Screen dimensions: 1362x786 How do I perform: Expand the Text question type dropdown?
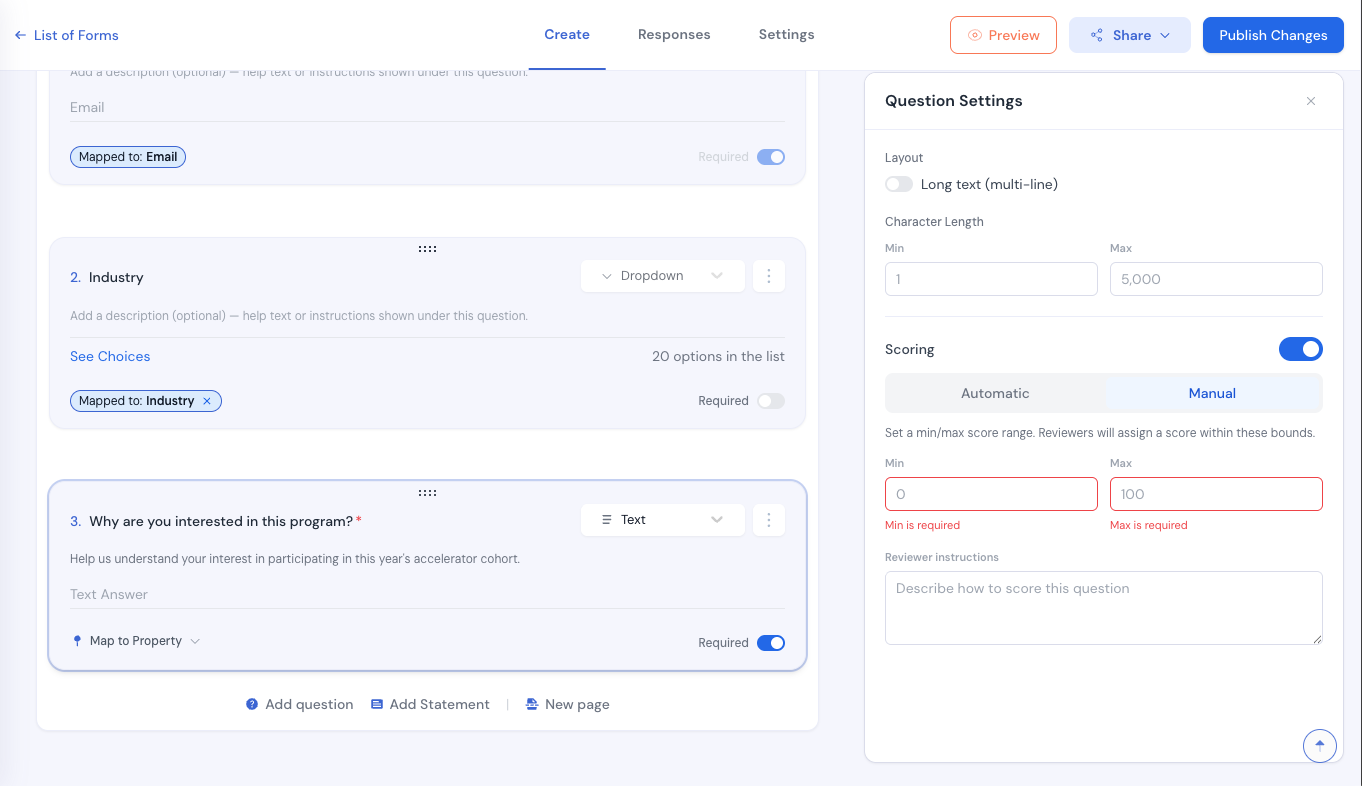click(x=662, y=520)
